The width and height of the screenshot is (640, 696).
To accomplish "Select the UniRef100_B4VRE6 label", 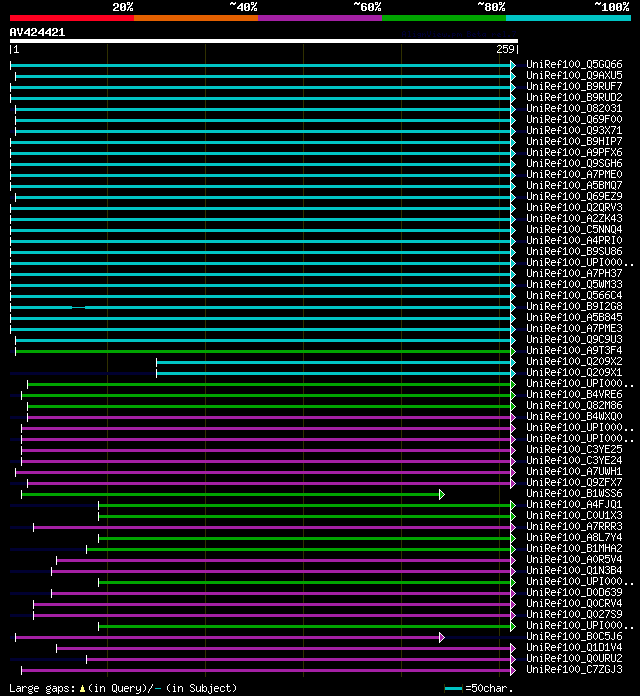I will [574, 395].
